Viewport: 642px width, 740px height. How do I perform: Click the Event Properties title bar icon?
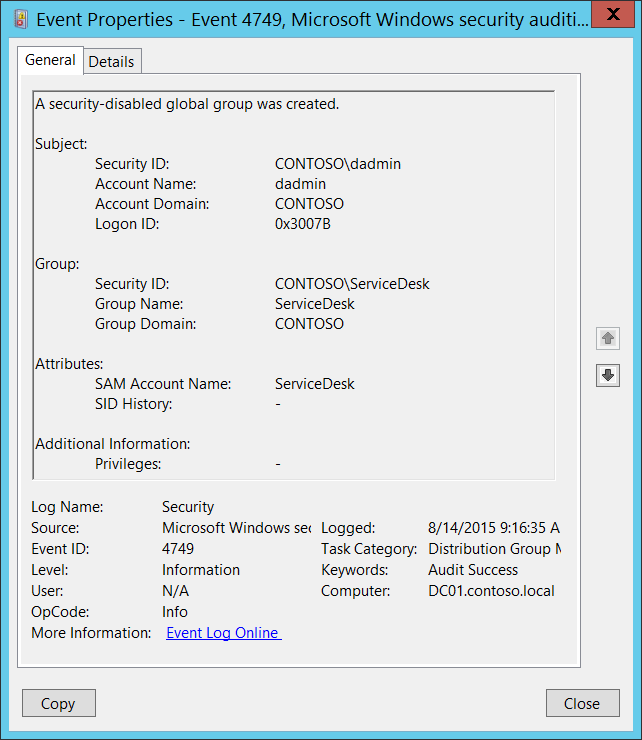21,17
